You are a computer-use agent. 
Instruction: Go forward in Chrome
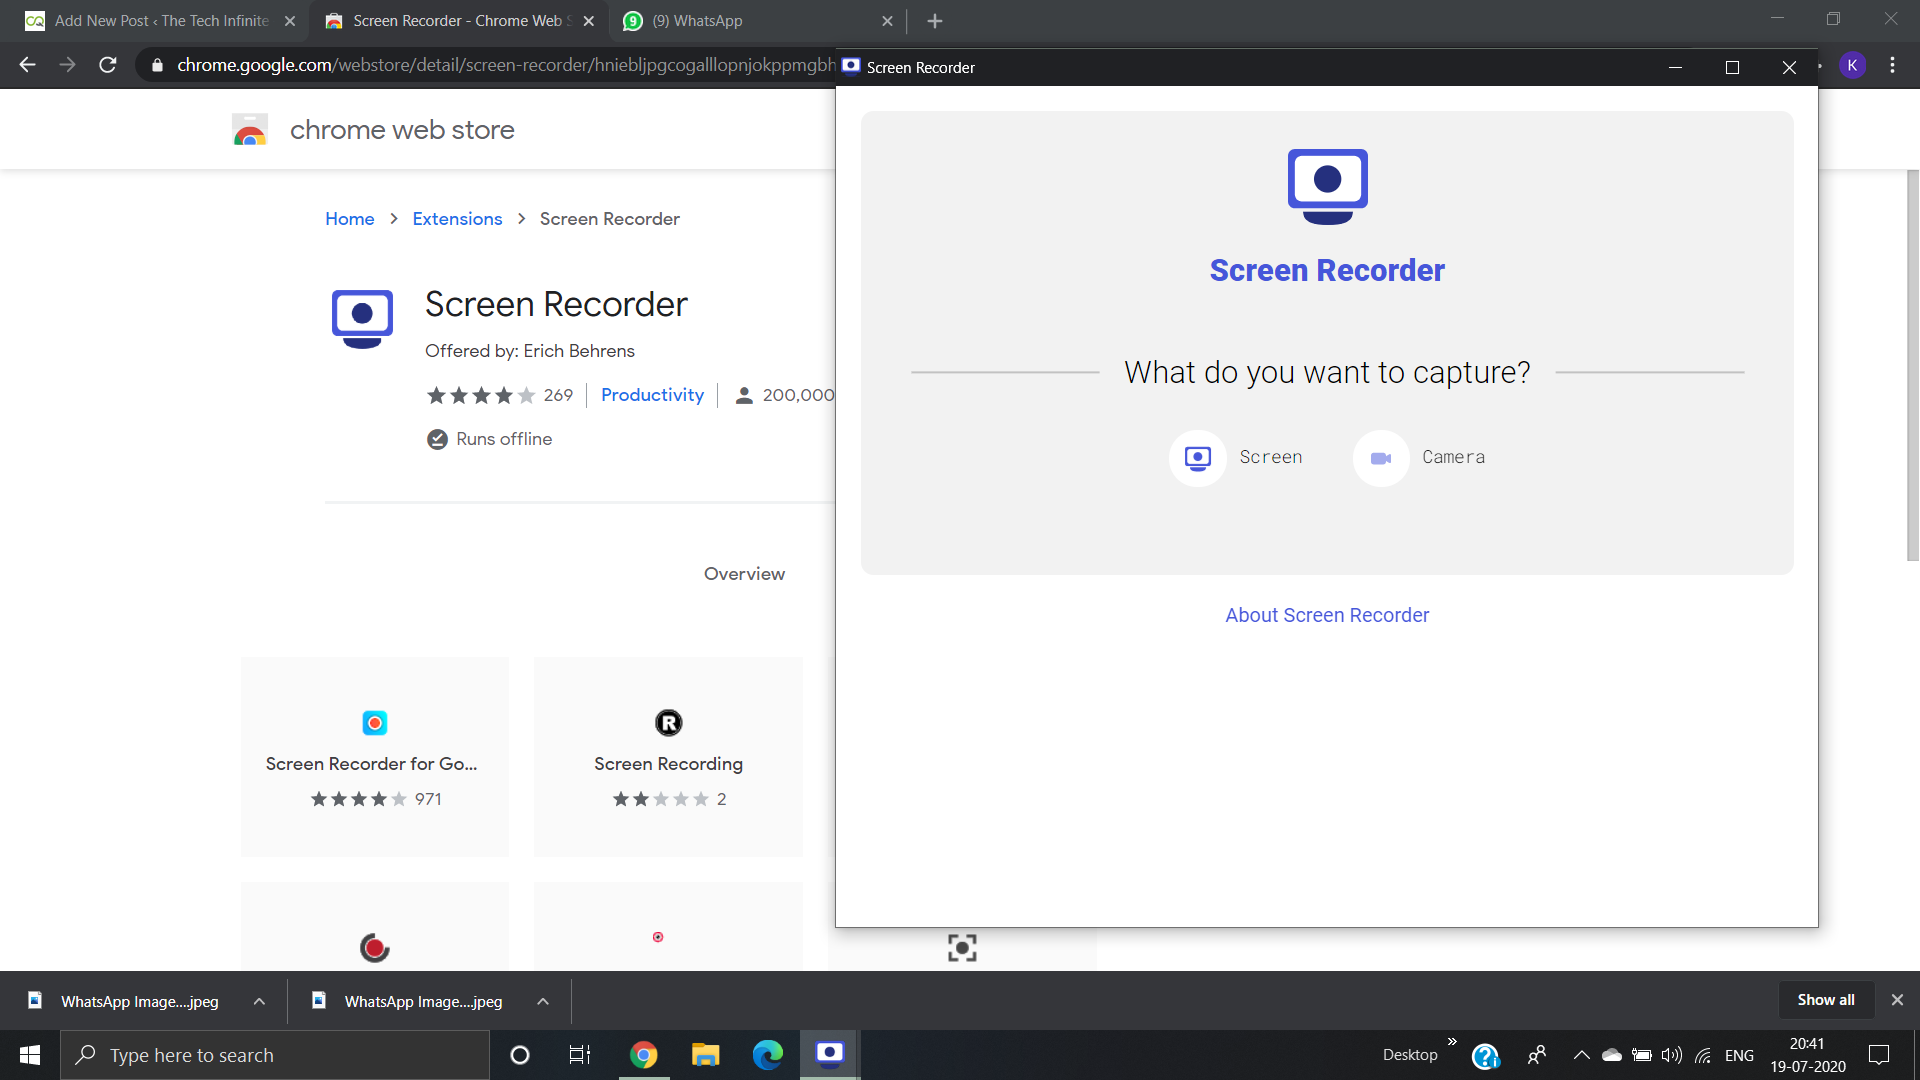pos(67,65)
